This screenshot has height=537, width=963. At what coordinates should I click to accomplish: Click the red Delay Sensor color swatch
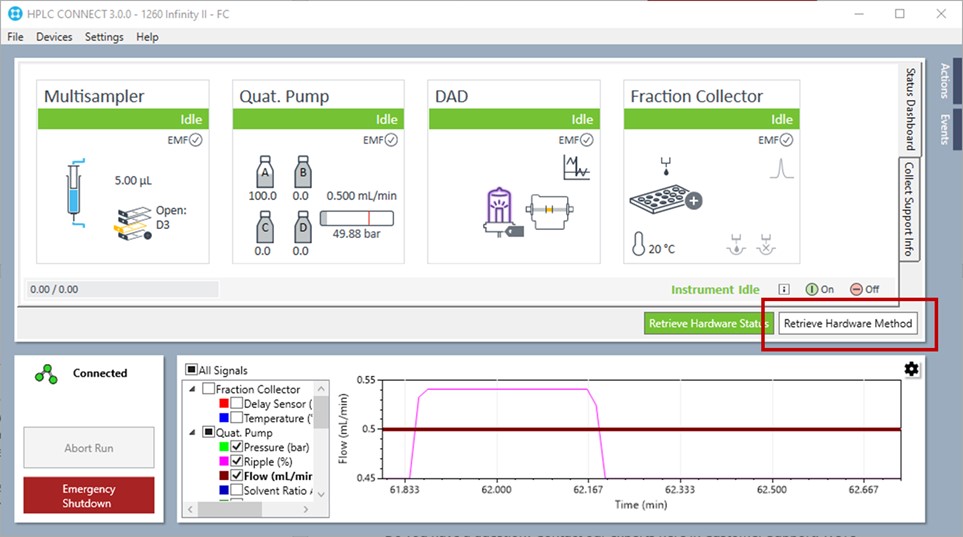tap(224, 404)
